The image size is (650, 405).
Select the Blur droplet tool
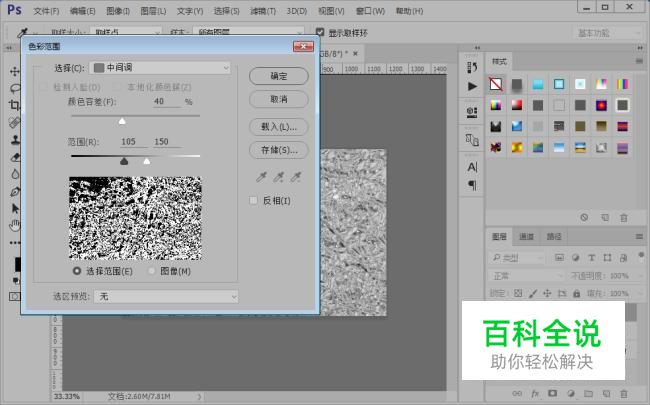[x=15, y=174]
